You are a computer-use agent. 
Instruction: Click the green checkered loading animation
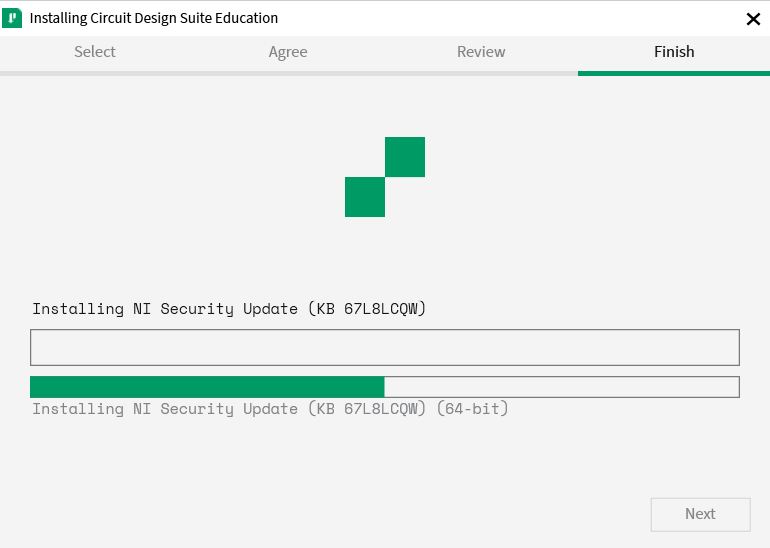pos(385,177)
